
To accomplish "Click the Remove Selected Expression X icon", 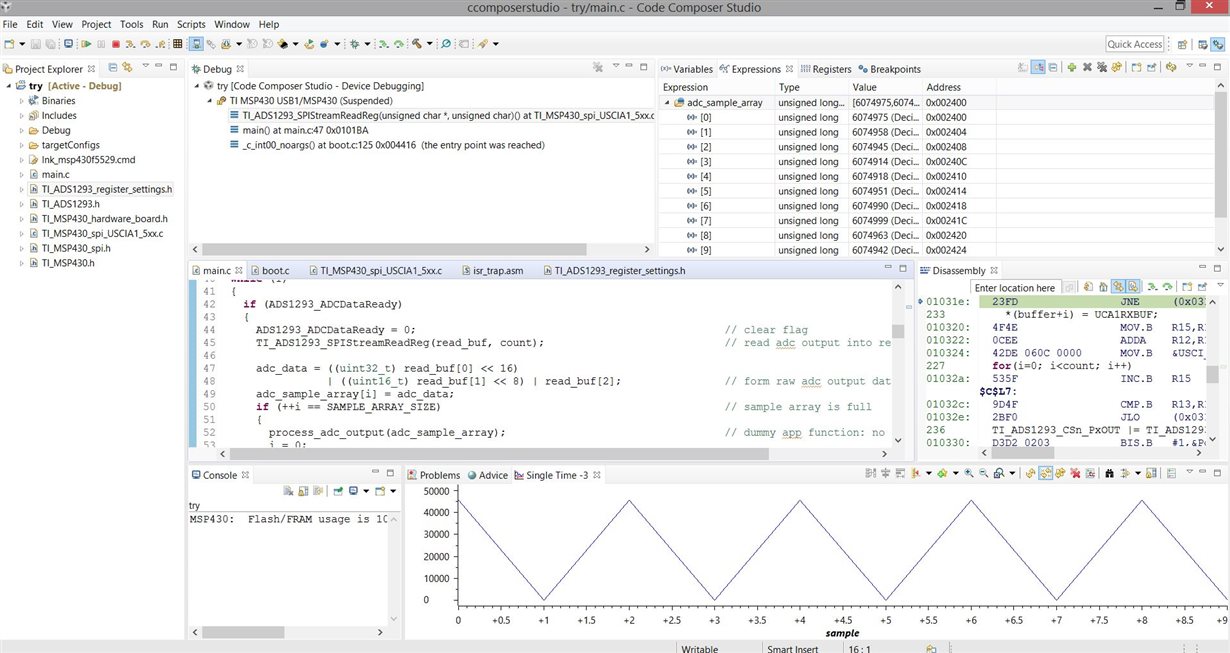I will pos(1088,68).
